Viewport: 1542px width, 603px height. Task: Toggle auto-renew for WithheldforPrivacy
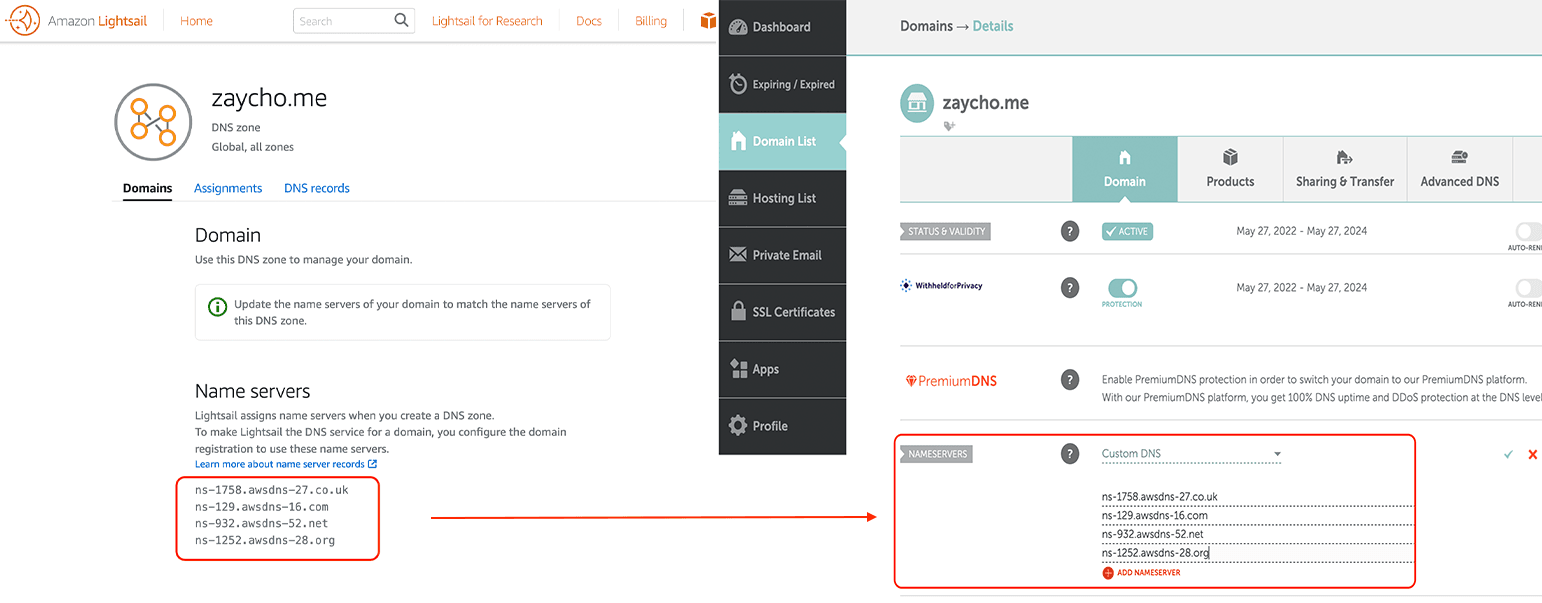[1529, 287]
